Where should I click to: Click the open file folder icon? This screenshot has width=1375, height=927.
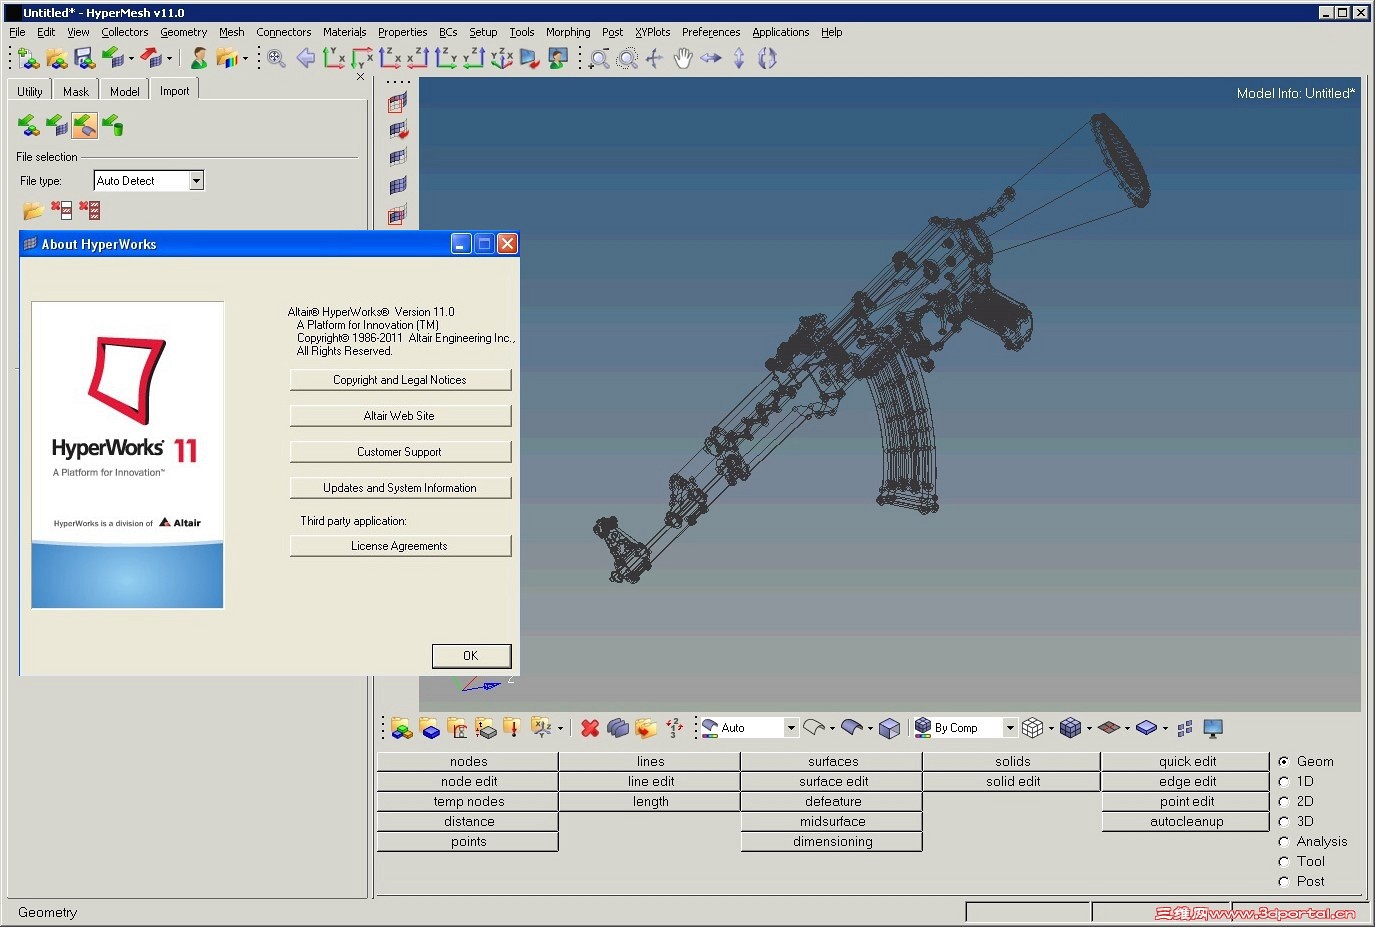(33, 210)
